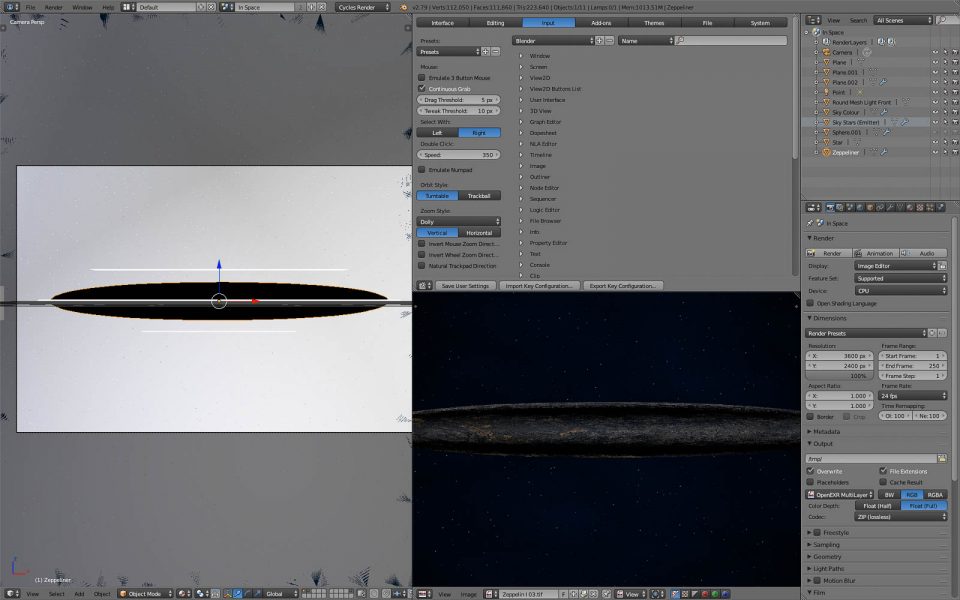The width and height of the screenshot is (960, 600).
Task: Click the Camera object icon in outliner
Action: [827, 52]
